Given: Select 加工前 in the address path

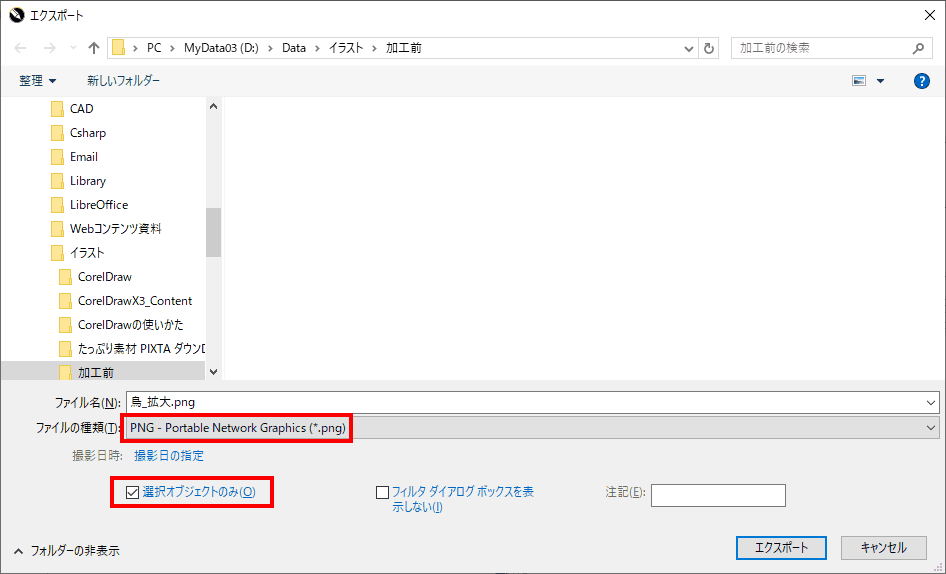Looking at the screenshot, I should click(x=404, y=48).
